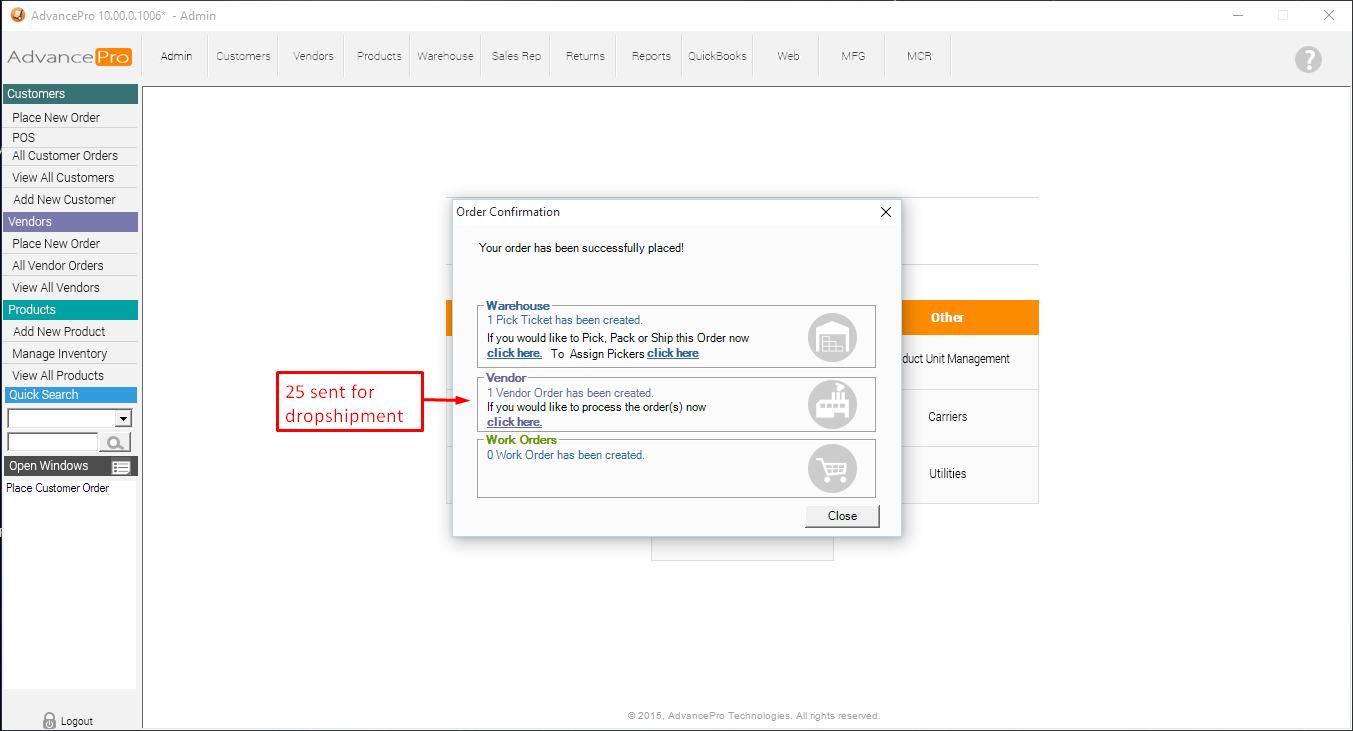This screenshot has height=731, width=1353.
Task: Click the Assign Pickers click here link
Action: click(x=673, y=353)
